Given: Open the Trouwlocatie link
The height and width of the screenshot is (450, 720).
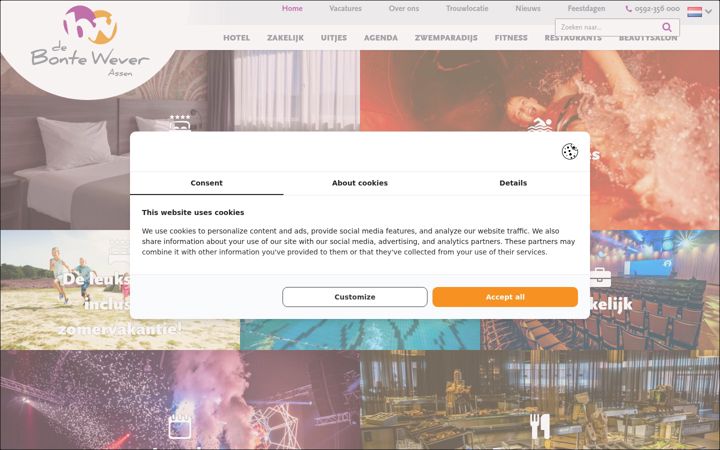Looking at the screenshot, I should click(467, 9).
